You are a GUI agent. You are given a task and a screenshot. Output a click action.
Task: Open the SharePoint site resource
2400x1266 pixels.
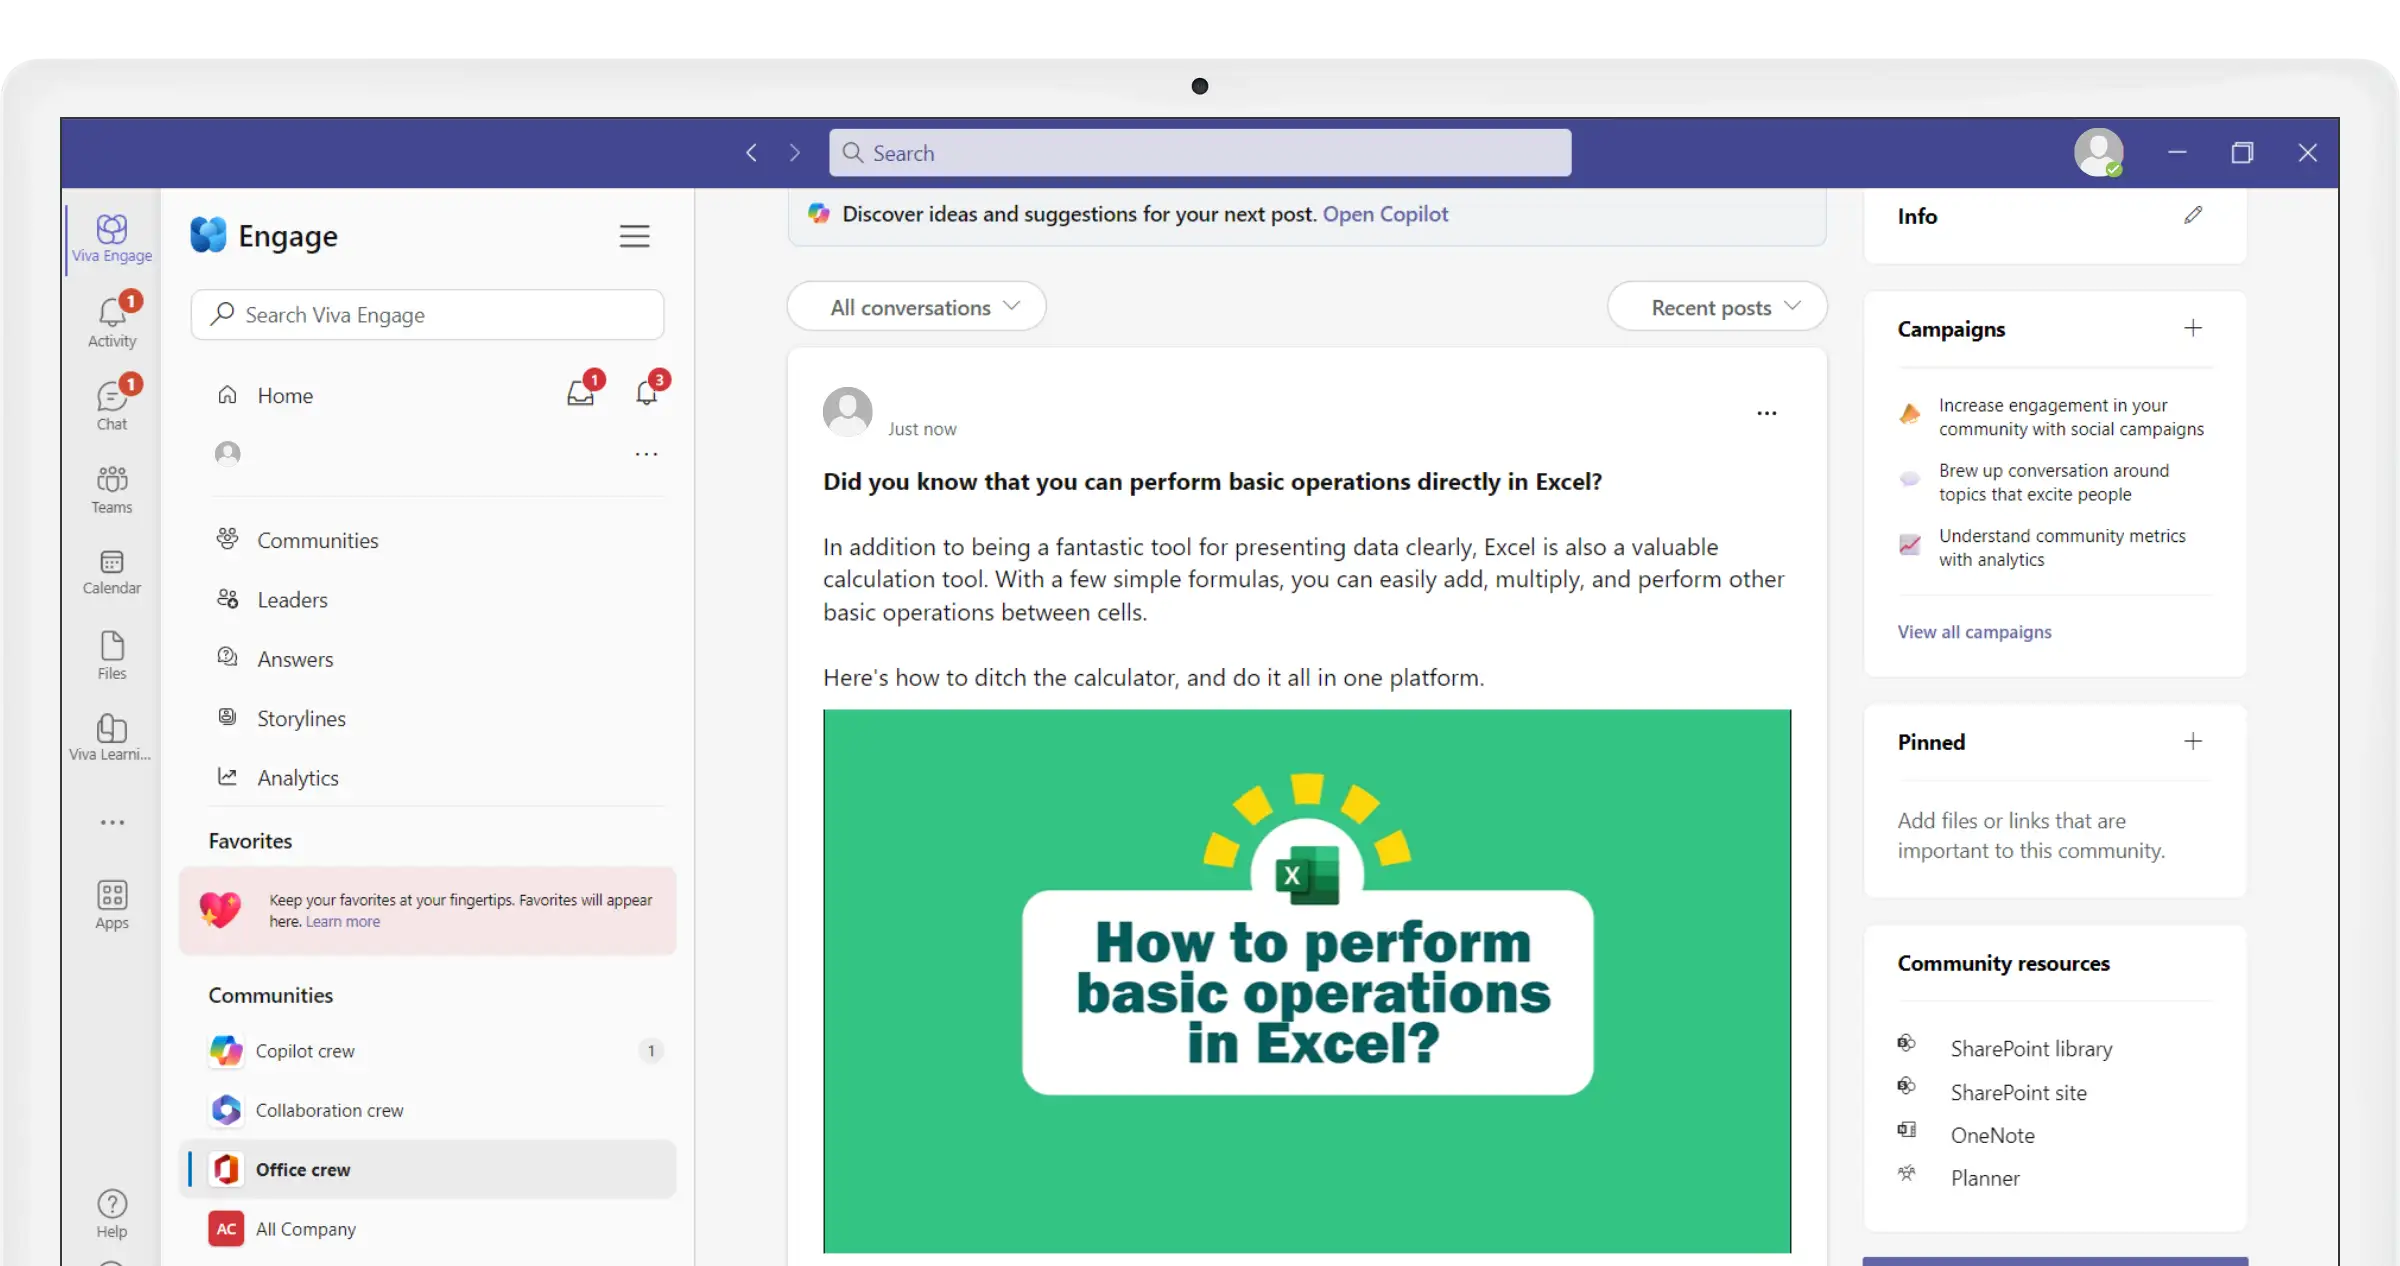[x=2018, y=1093]
